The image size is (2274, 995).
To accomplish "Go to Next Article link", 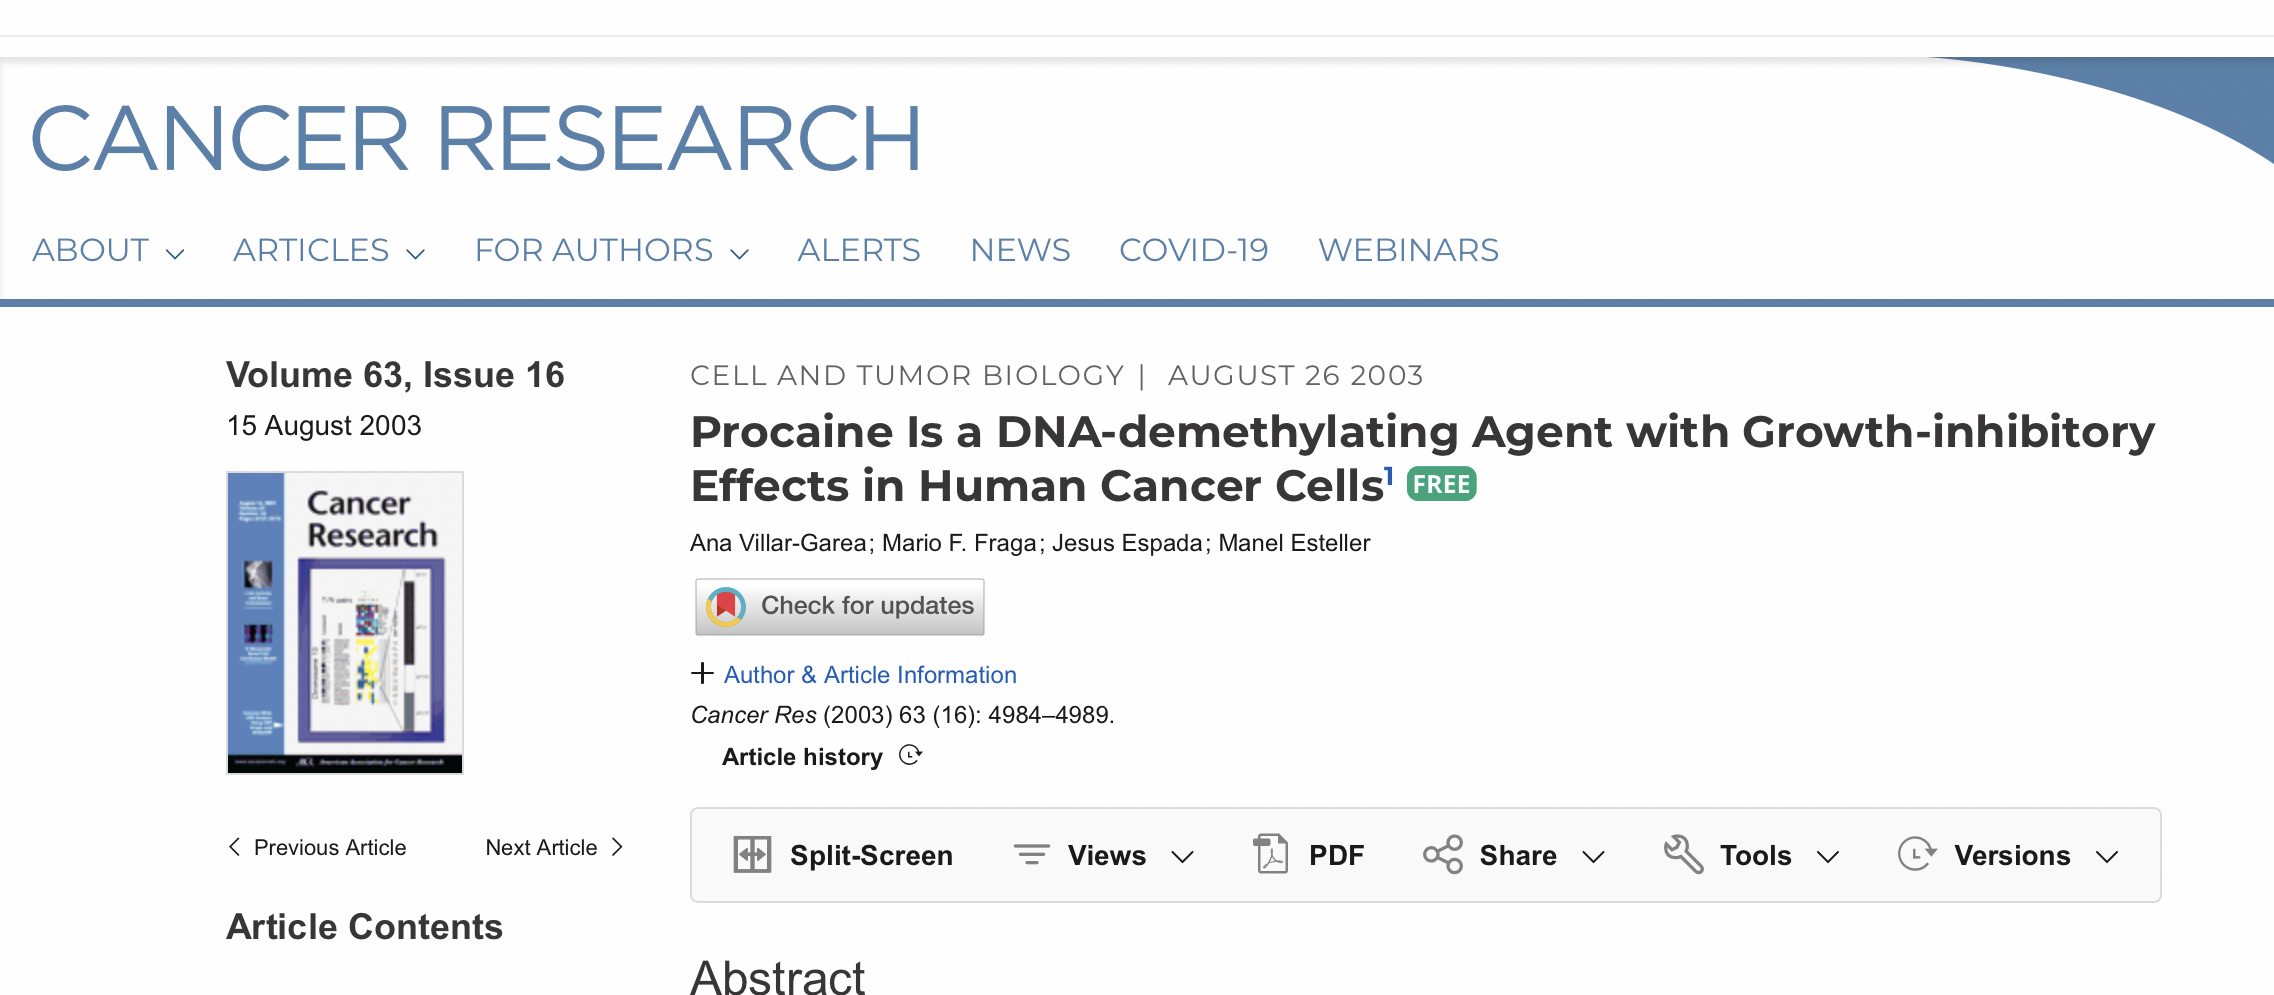I will tap(554, 848).
